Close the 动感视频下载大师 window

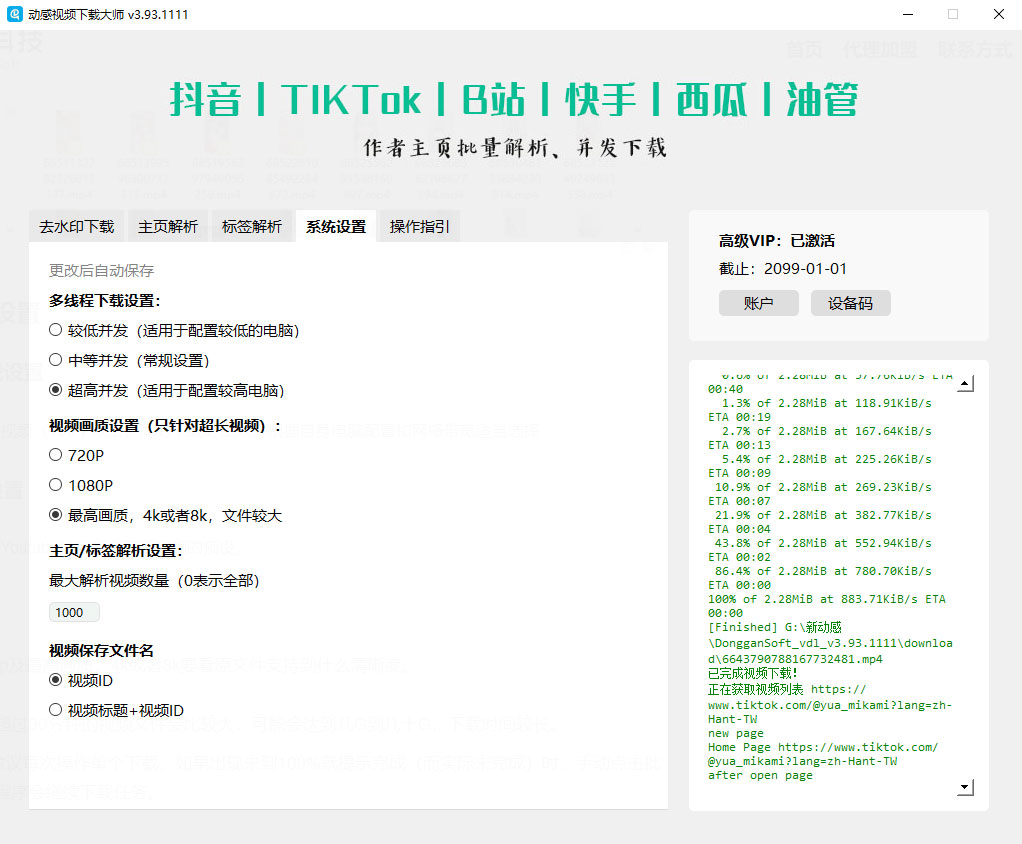999,14
